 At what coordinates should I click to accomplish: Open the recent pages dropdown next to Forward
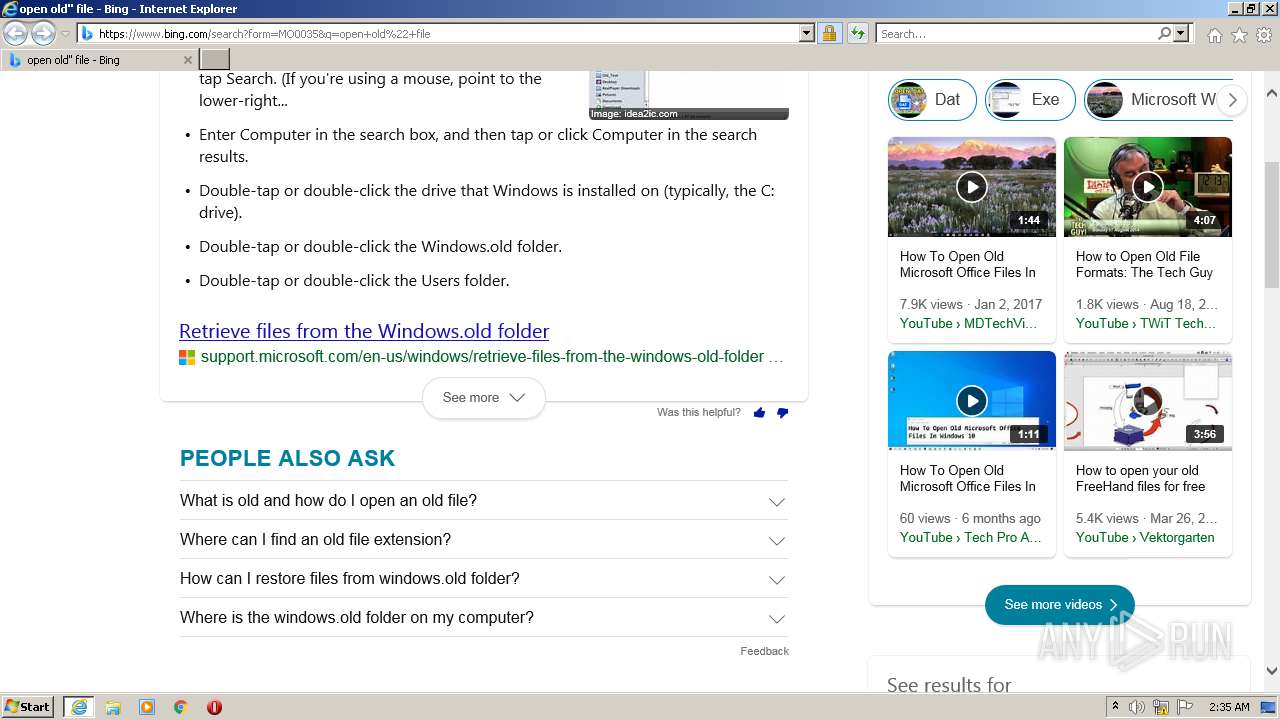tap(66, 34)
